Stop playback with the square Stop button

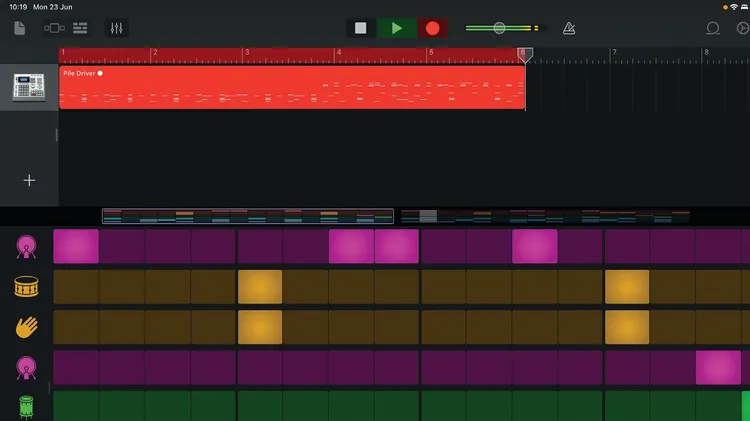361,28
